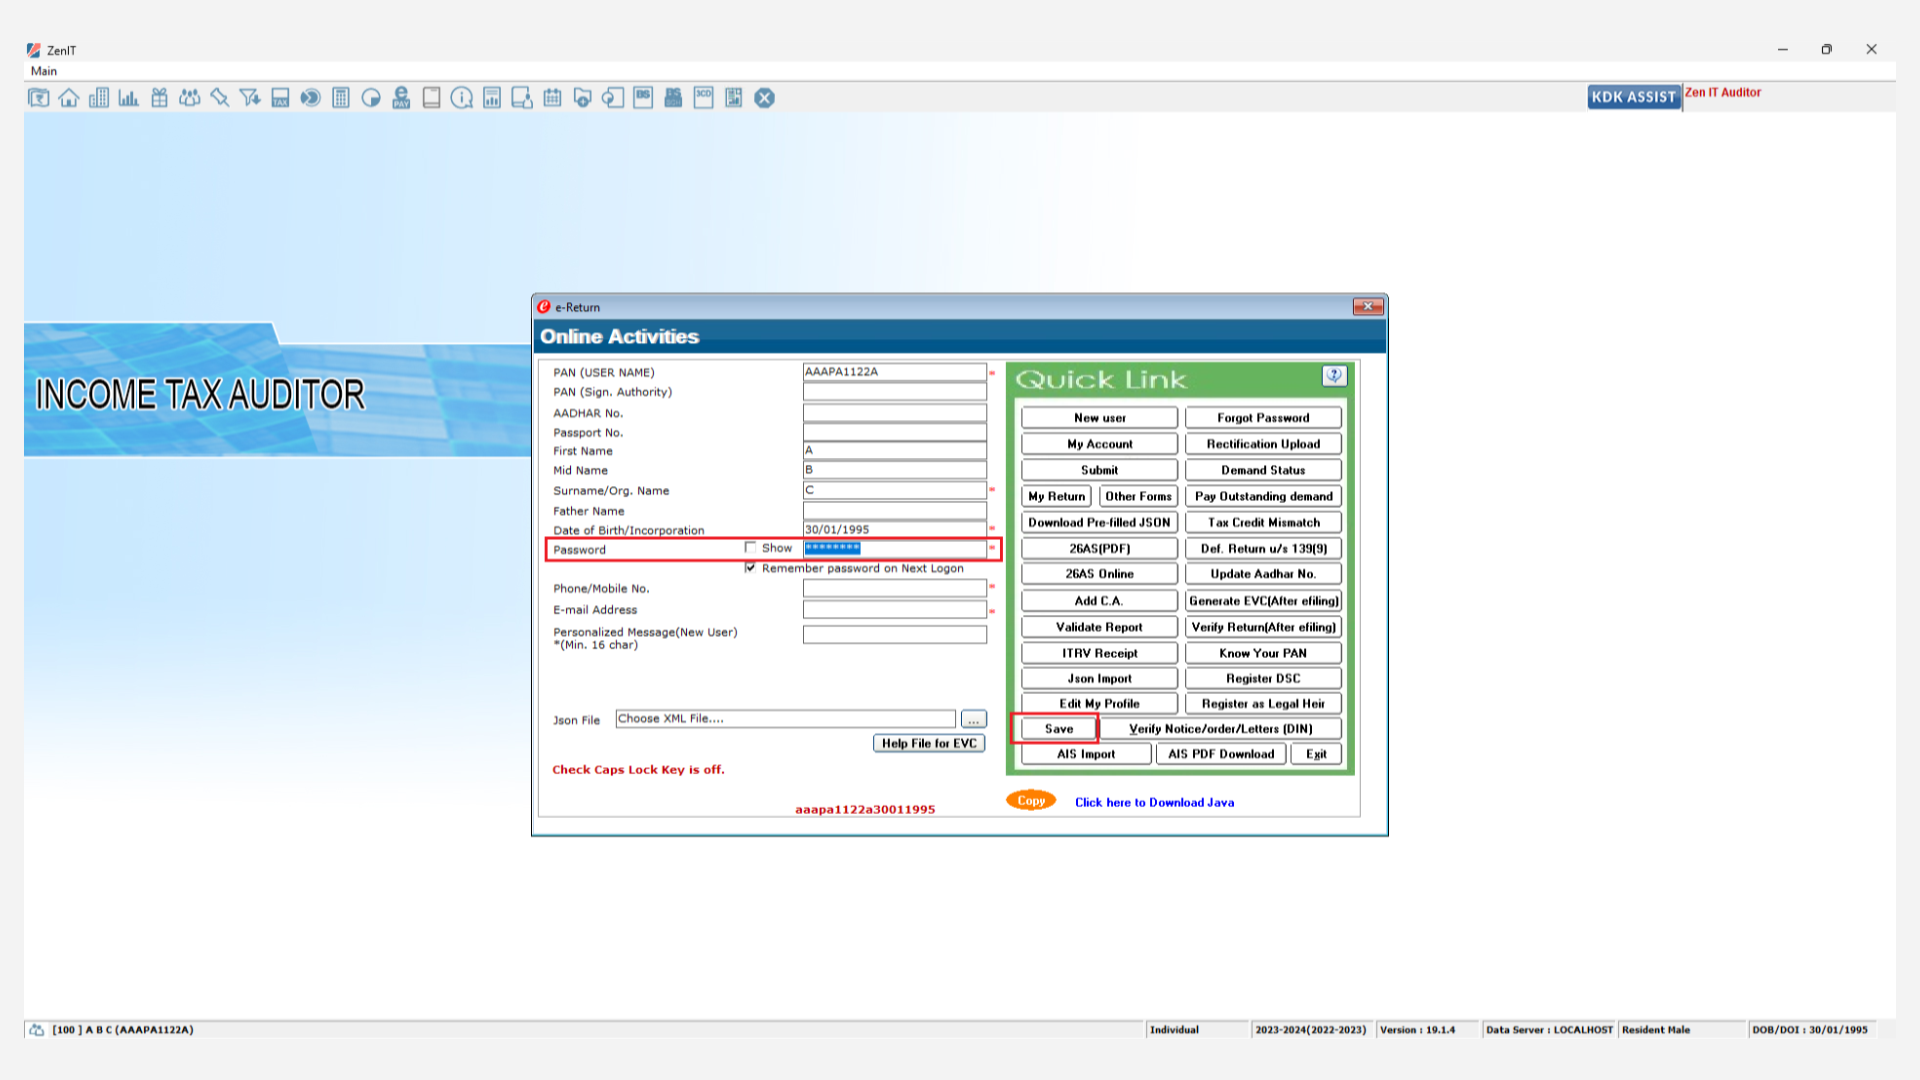Click the New user quick link

click(1099, 418)
